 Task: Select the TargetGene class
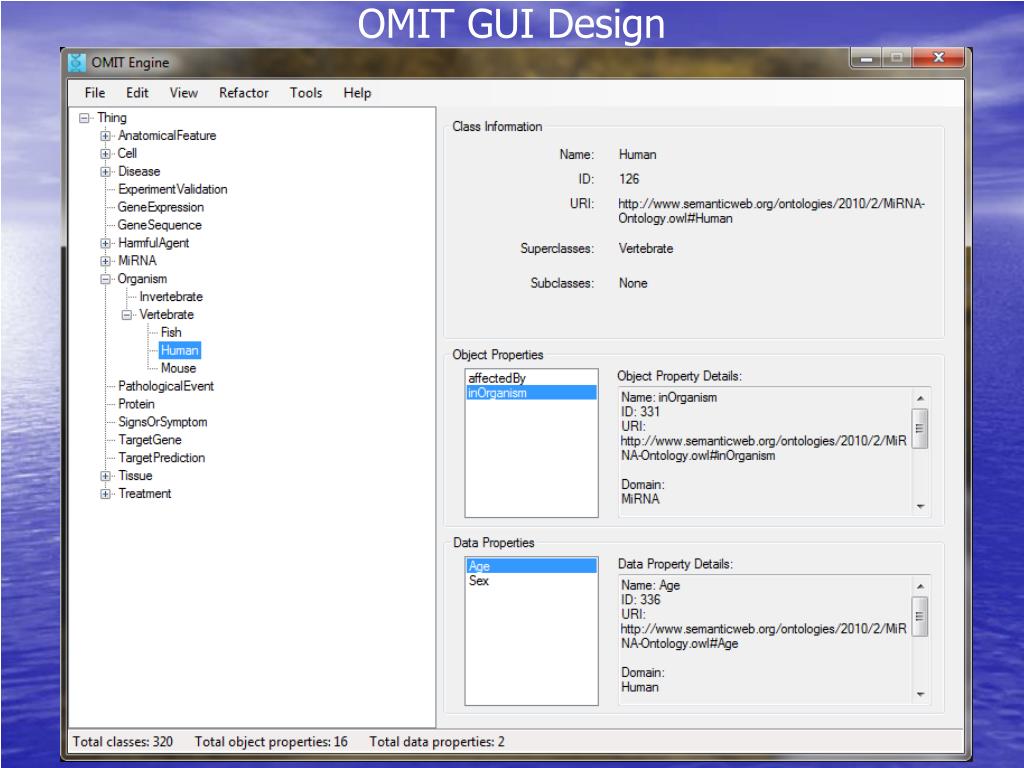tap(150, 440)
